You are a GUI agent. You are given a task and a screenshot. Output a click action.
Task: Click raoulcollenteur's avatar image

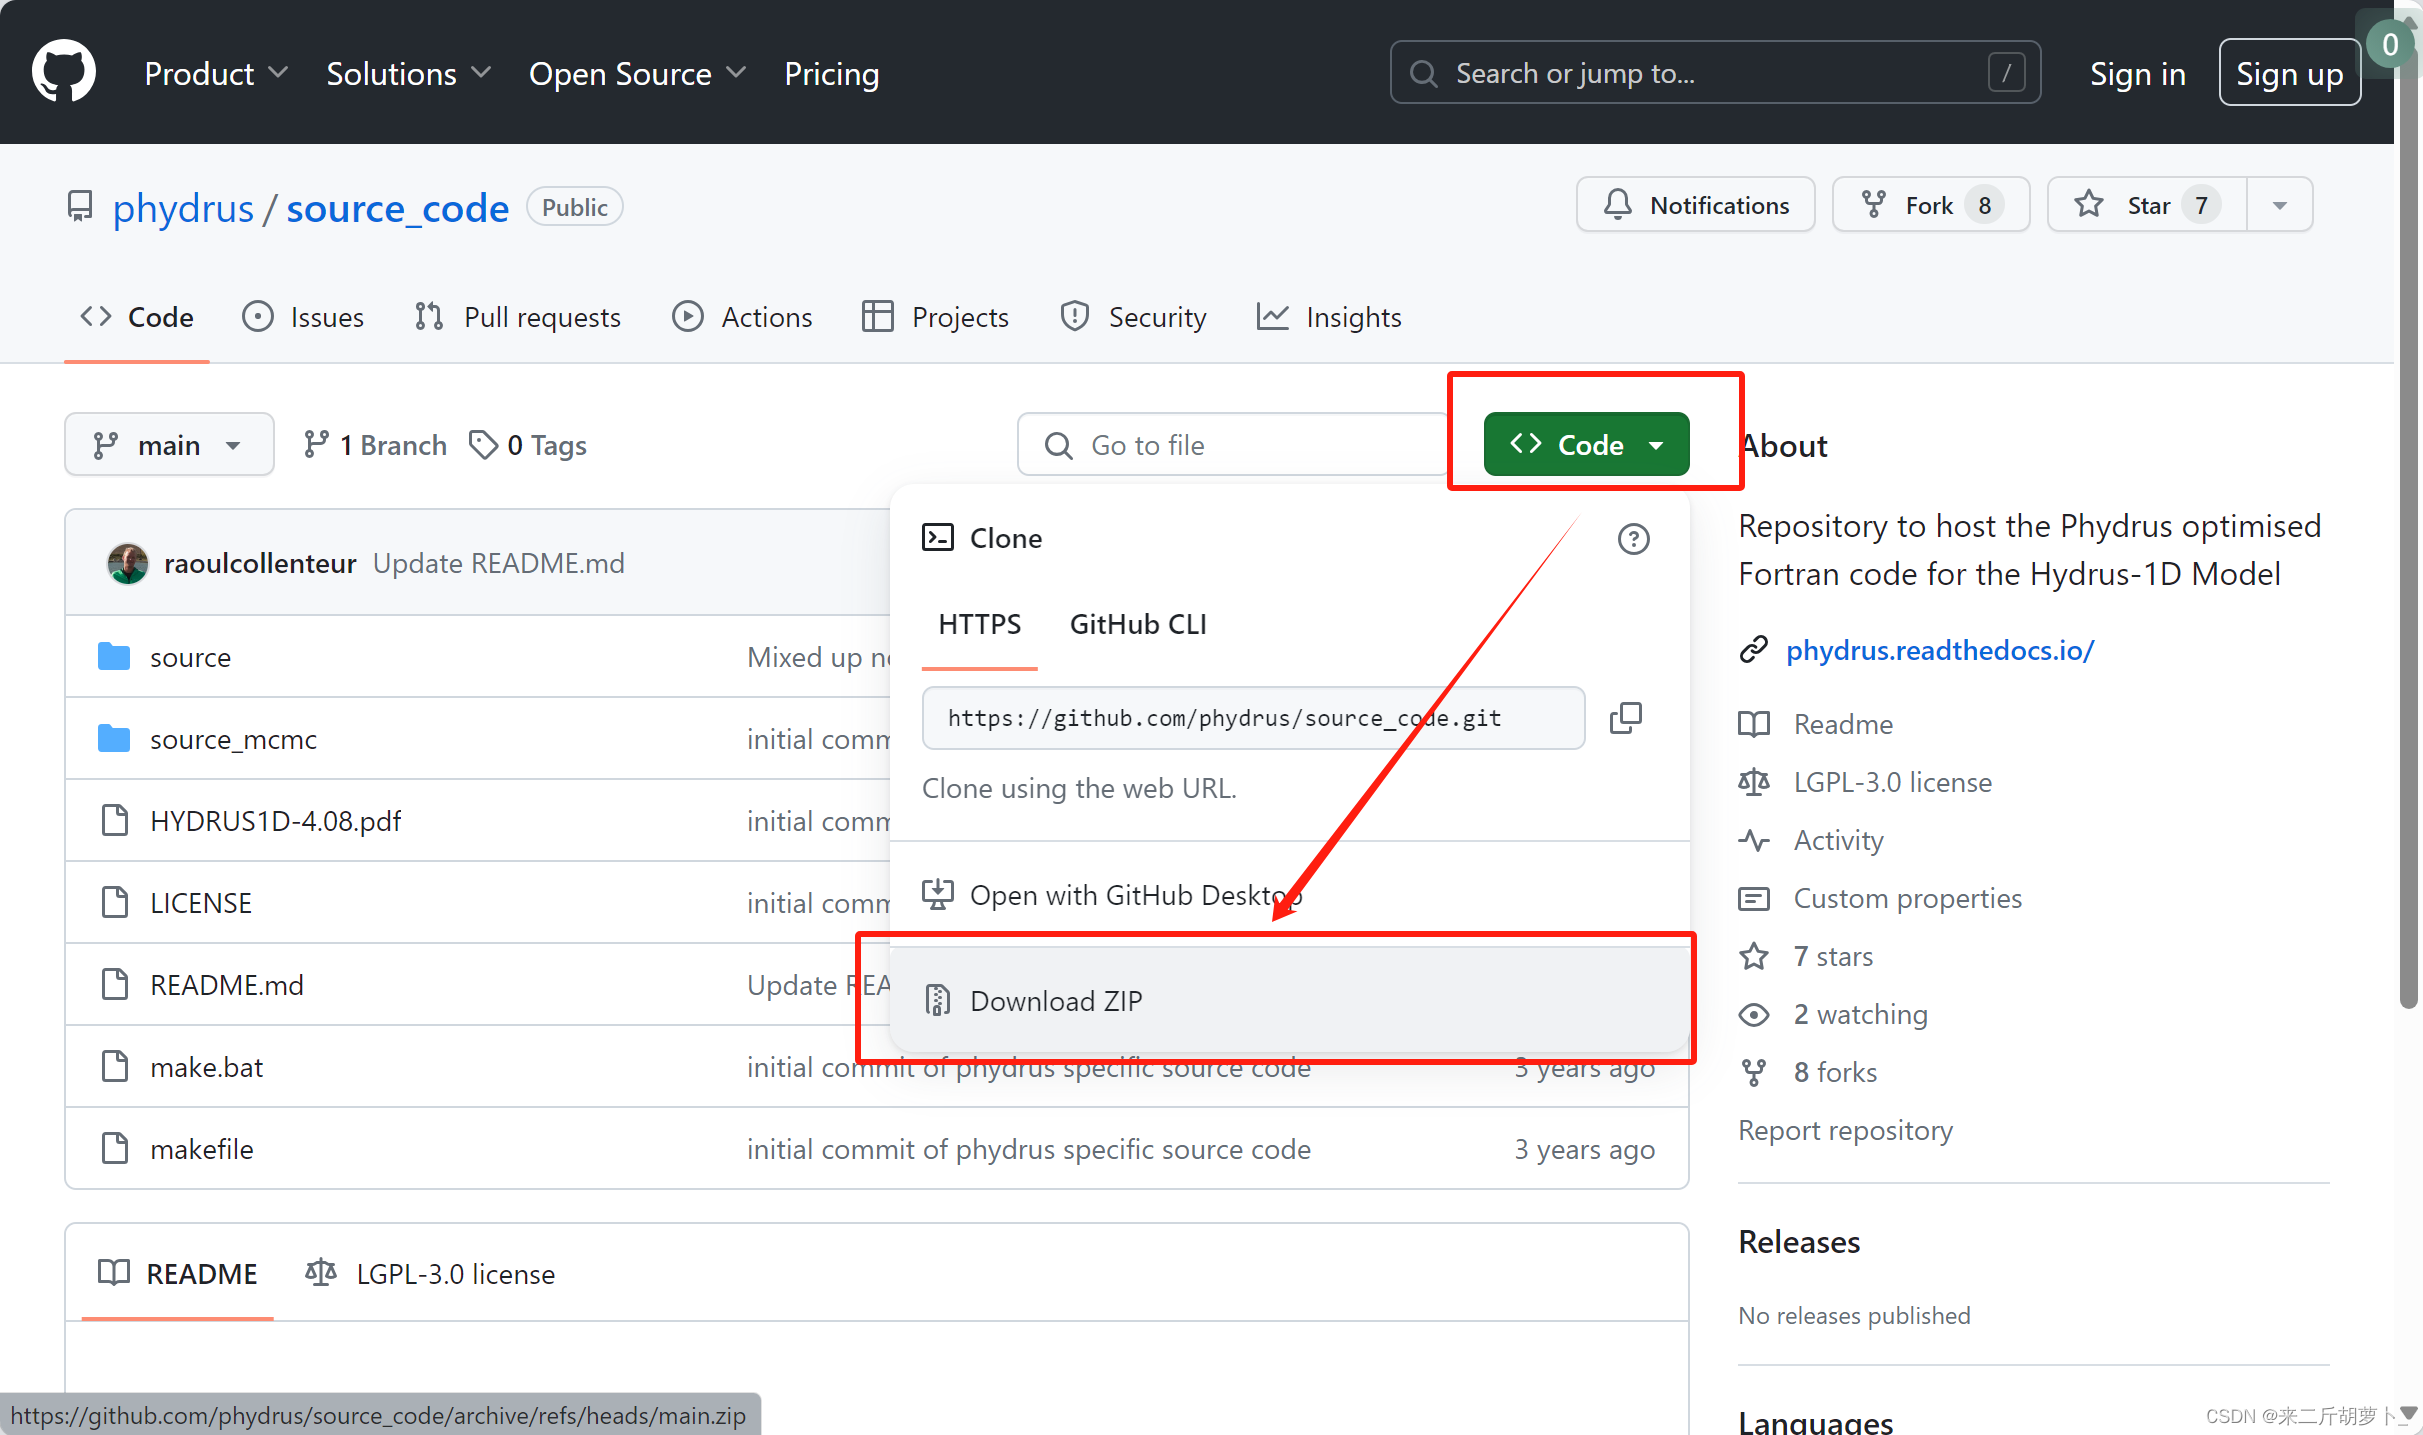(x=128, y=563)
